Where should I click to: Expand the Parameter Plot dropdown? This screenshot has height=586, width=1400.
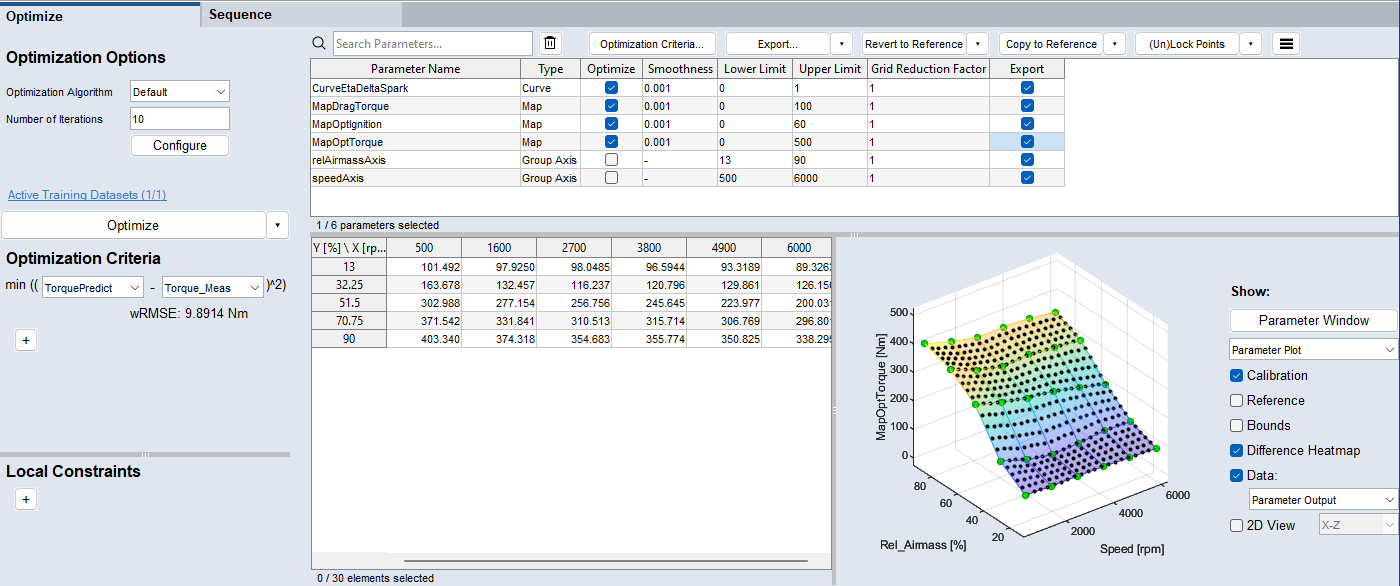(1313, 350)
